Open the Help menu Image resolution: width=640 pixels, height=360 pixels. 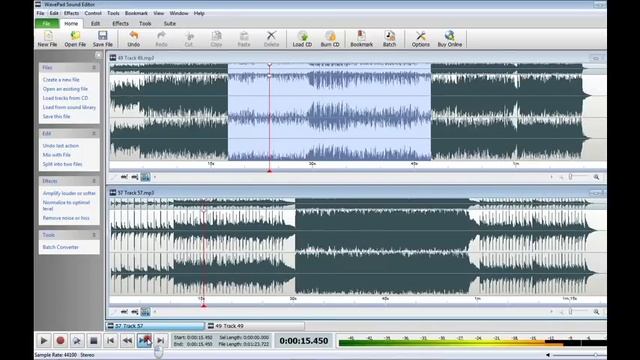199,13
